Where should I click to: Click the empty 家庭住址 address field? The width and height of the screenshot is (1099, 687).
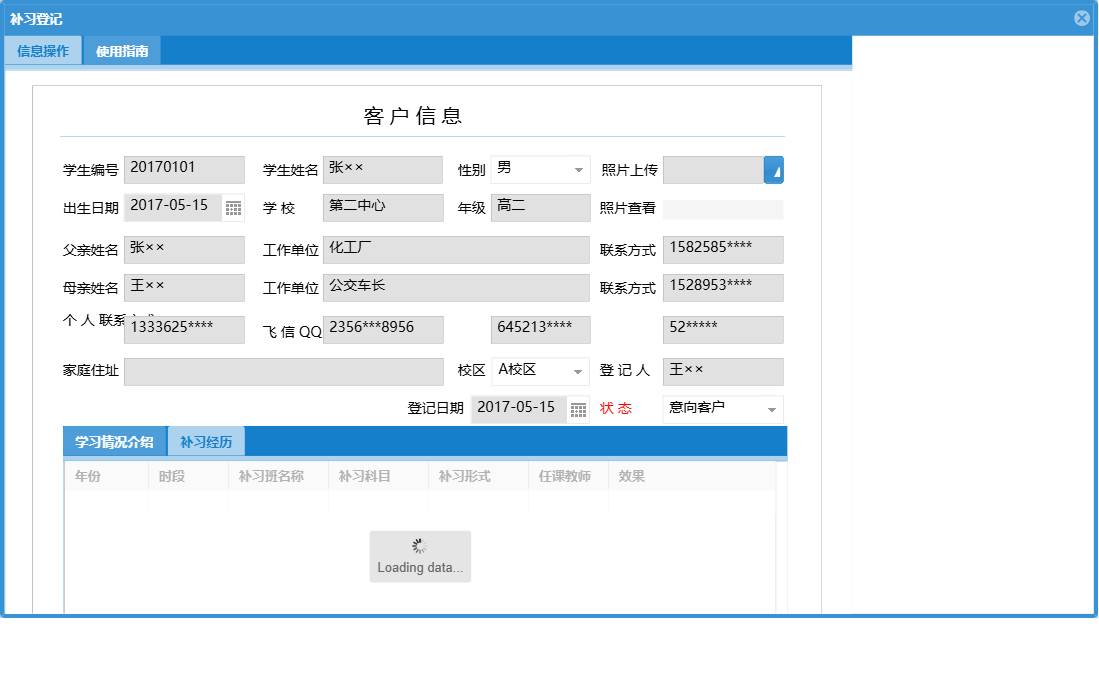coord(284,371)
